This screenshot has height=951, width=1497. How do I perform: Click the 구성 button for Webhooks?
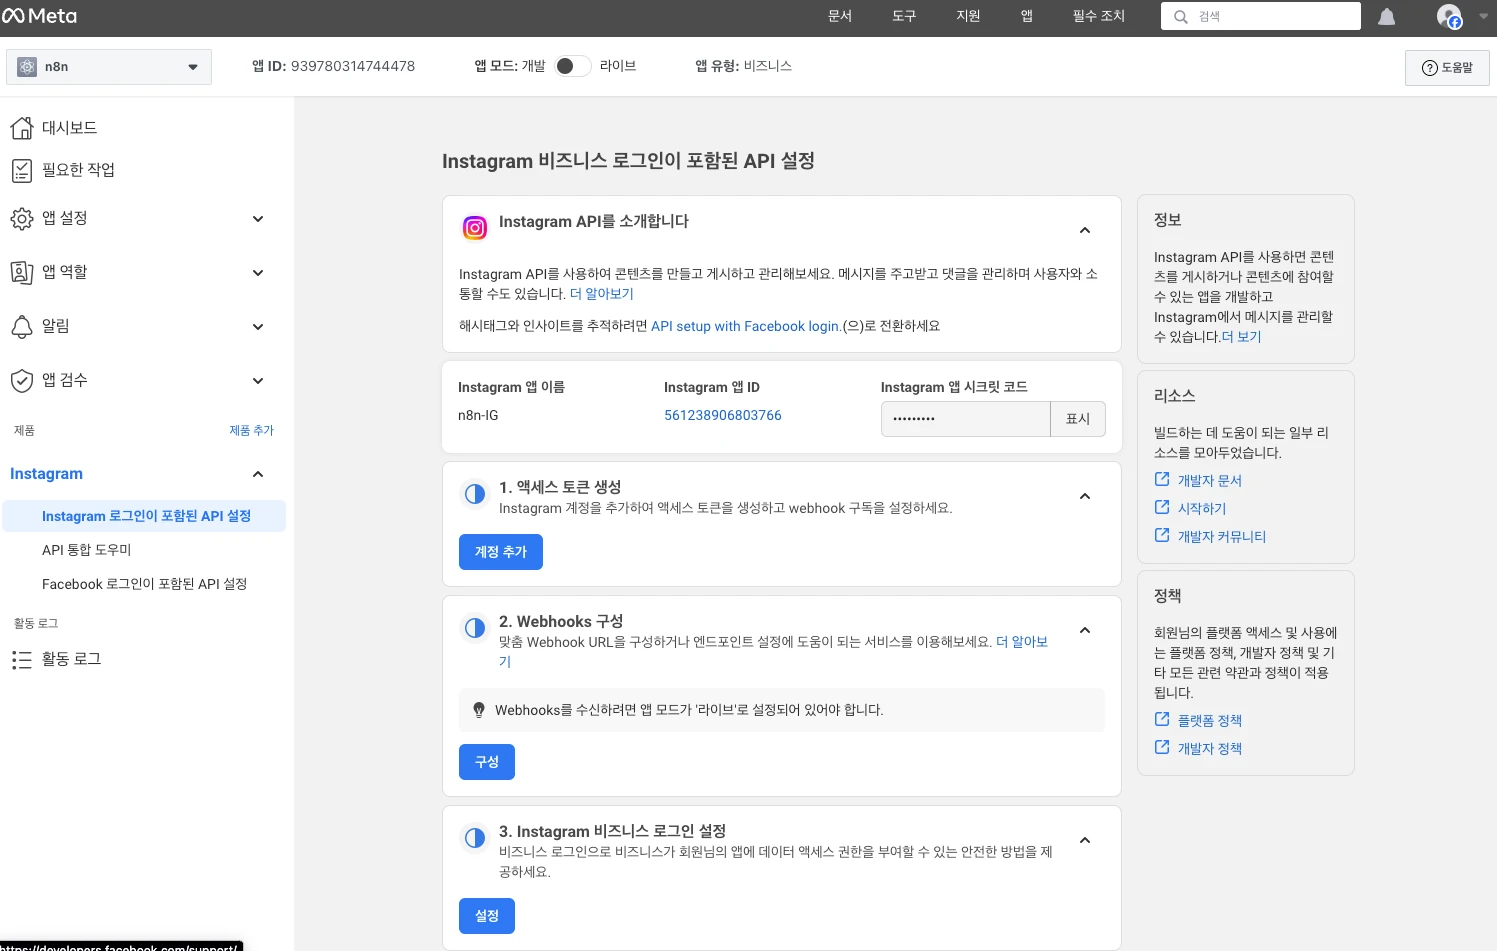pyautogui.click(x=487, y=762)
